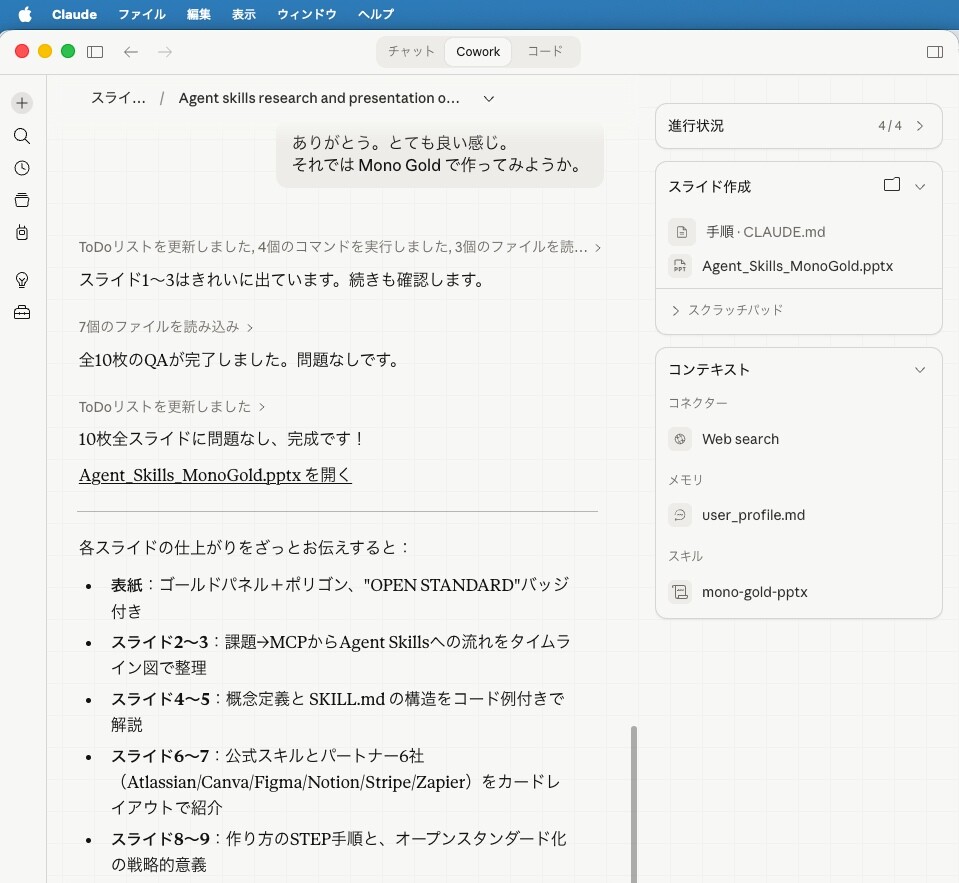Viewport: 959px width, 883px height.
Task: Go forward with the right arrow
Action: 165,52
